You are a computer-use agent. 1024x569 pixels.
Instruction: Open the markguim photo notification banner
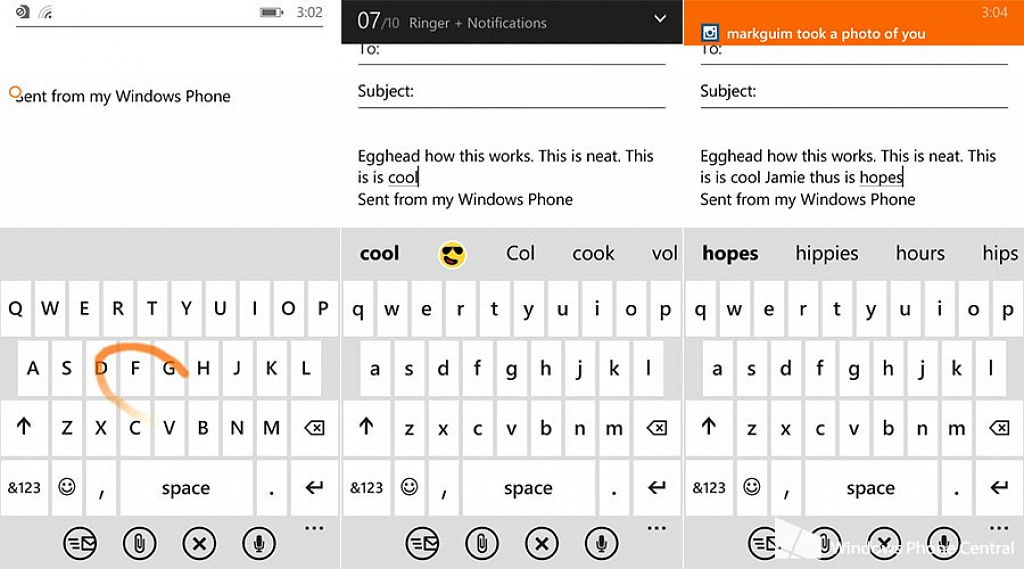click(854, 23)
